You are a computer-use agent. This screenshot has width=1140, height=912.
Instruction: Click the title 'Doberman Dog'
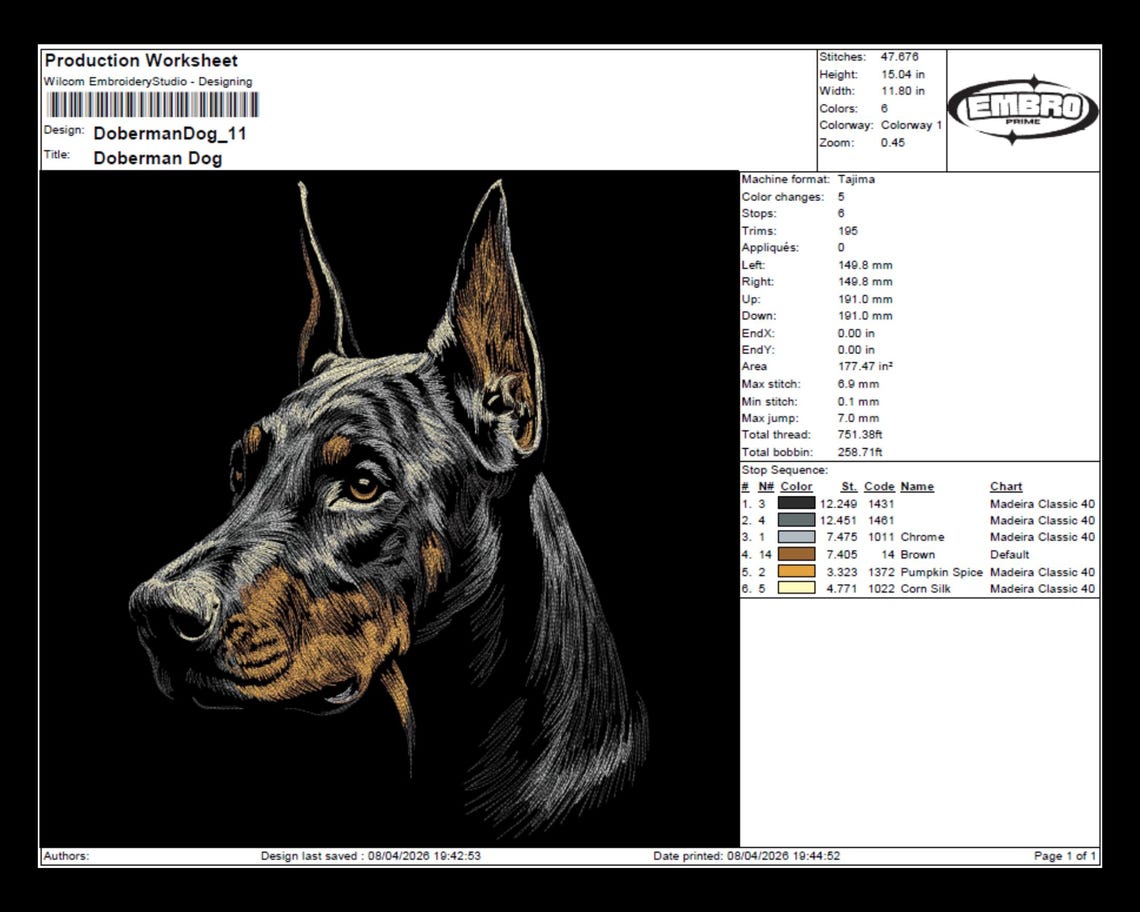(158, 159)
